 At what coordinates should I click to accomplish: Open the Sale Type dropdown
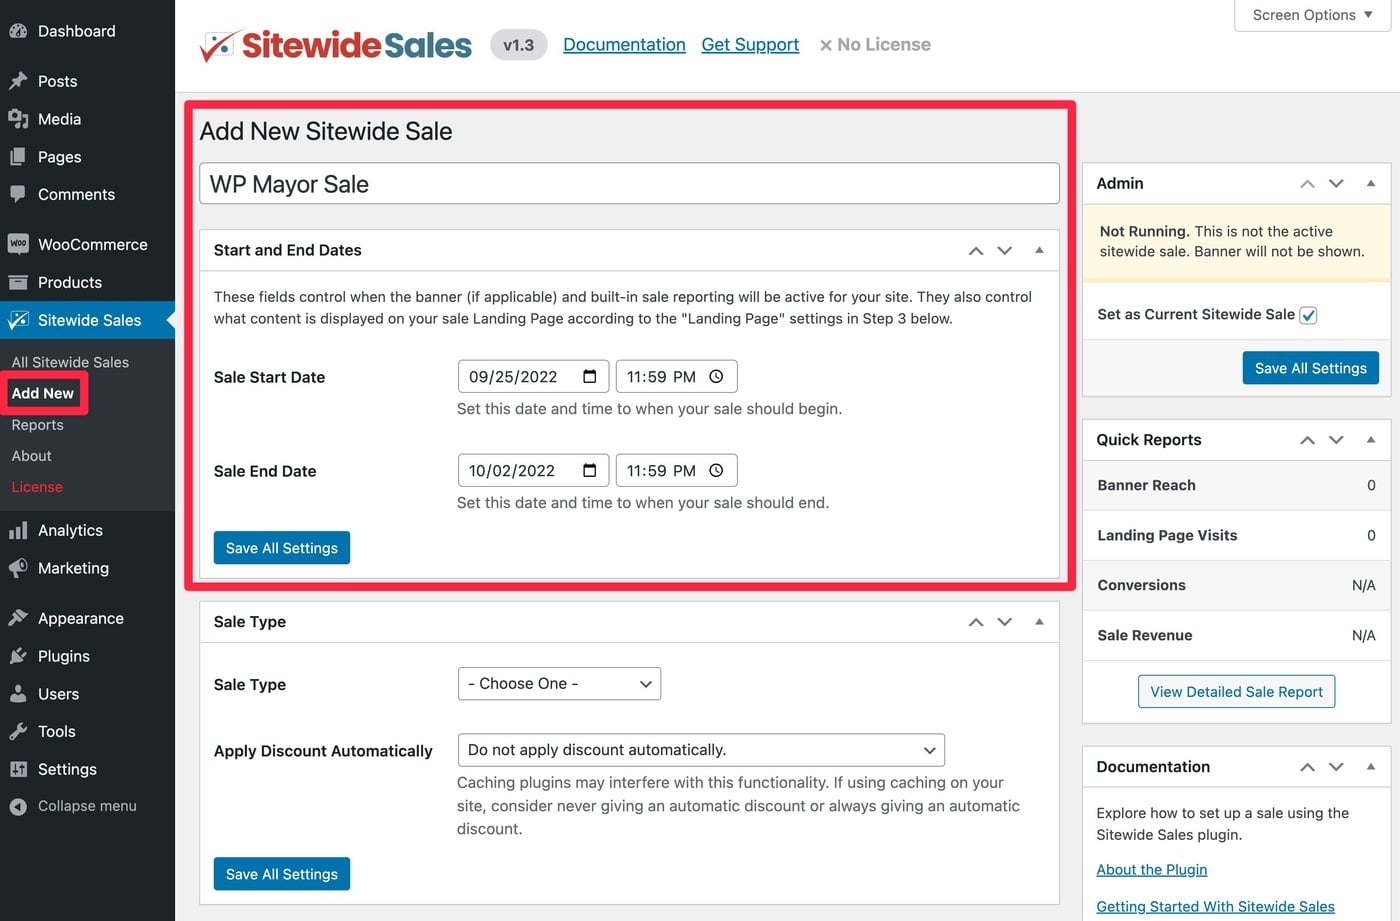[558, 683]
